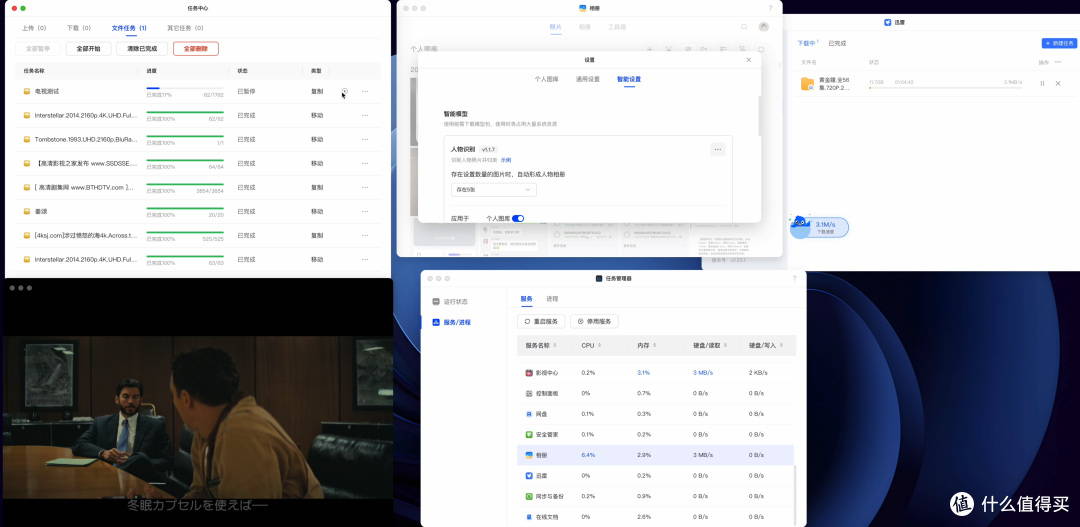Click the video player frame
The height and width of the screenshot is (527, 1080).
click(x=197, y=417)
